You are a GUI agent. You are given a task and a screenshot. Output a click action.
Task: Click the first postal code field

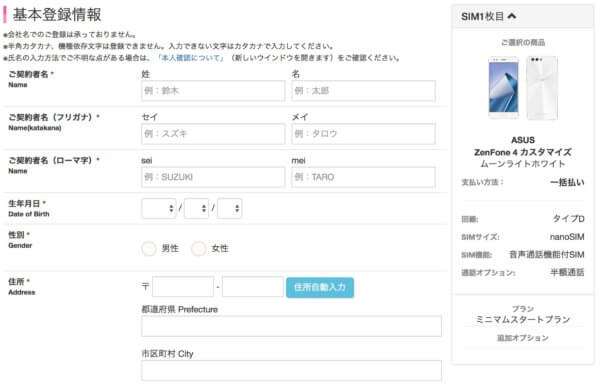pyautogui.click(x=183, y=287)
